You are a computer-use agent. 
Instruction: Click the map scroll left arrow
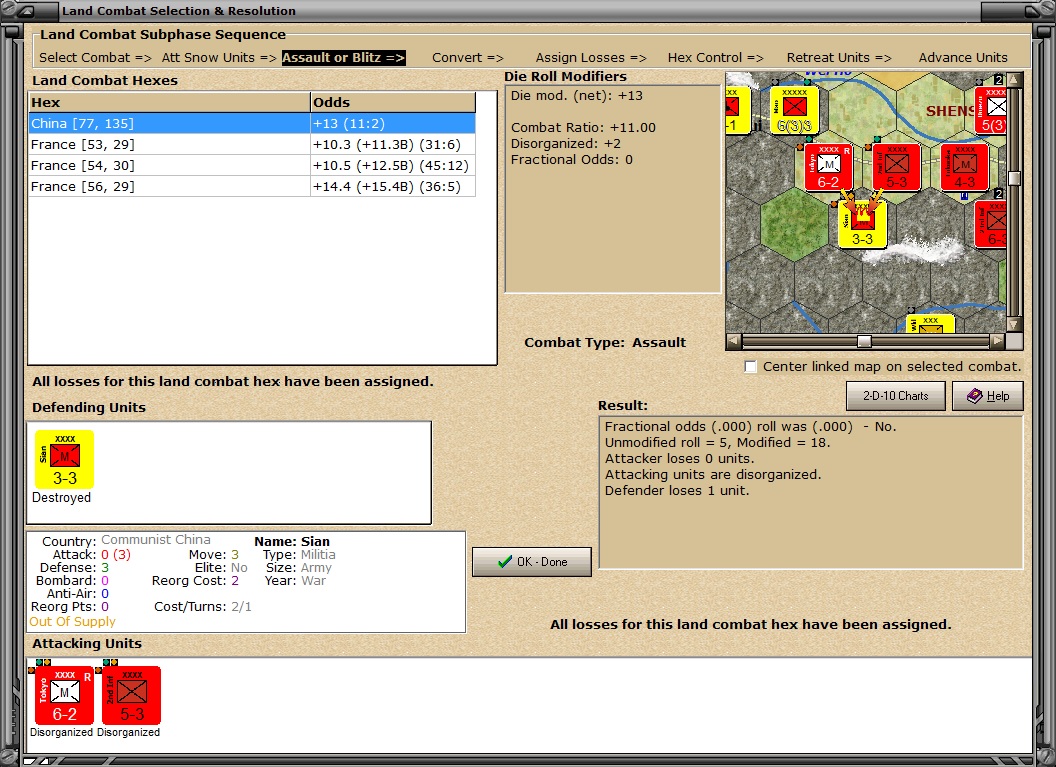click(734, 341)
